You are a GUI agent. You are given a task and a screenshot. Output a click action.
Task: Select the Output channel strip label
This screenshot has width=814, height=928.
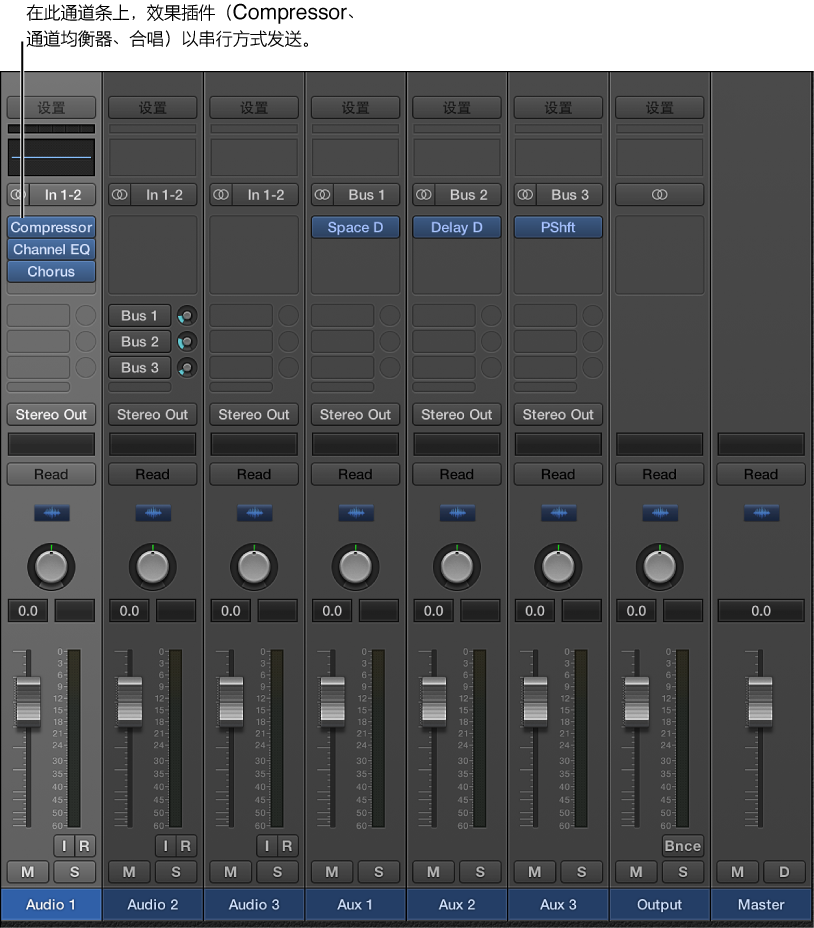pyautogui.click(x=659, y=905)
